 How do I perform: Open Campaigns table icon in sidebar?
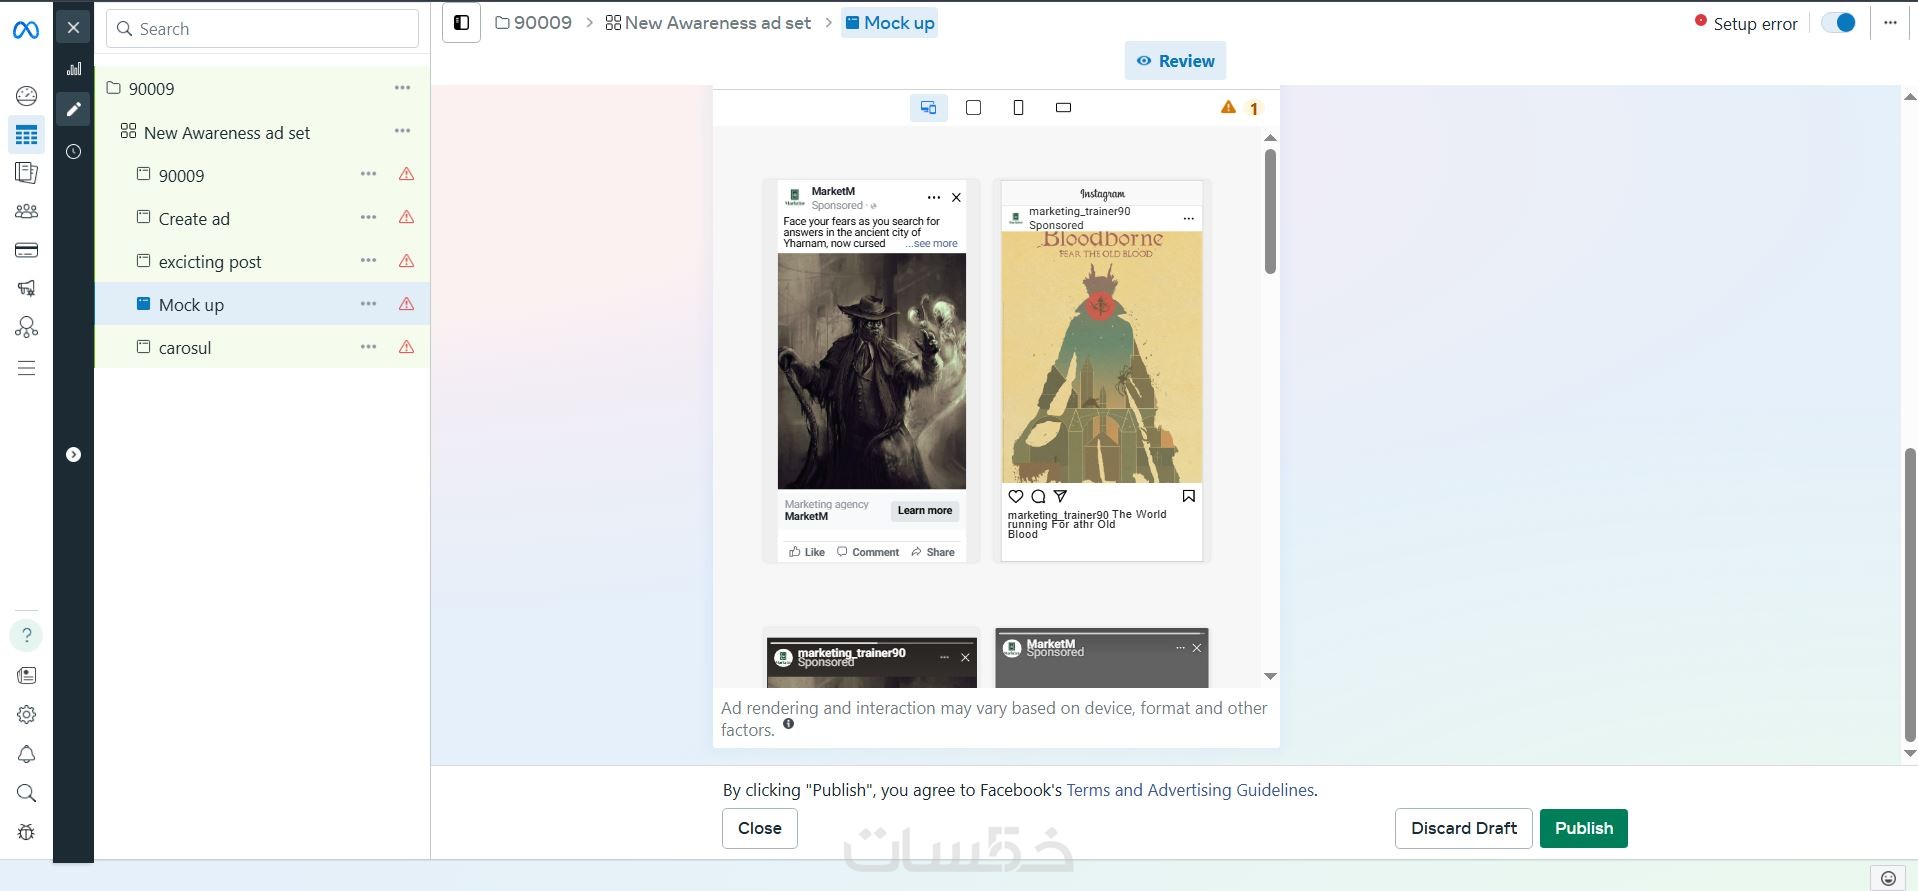26,134
